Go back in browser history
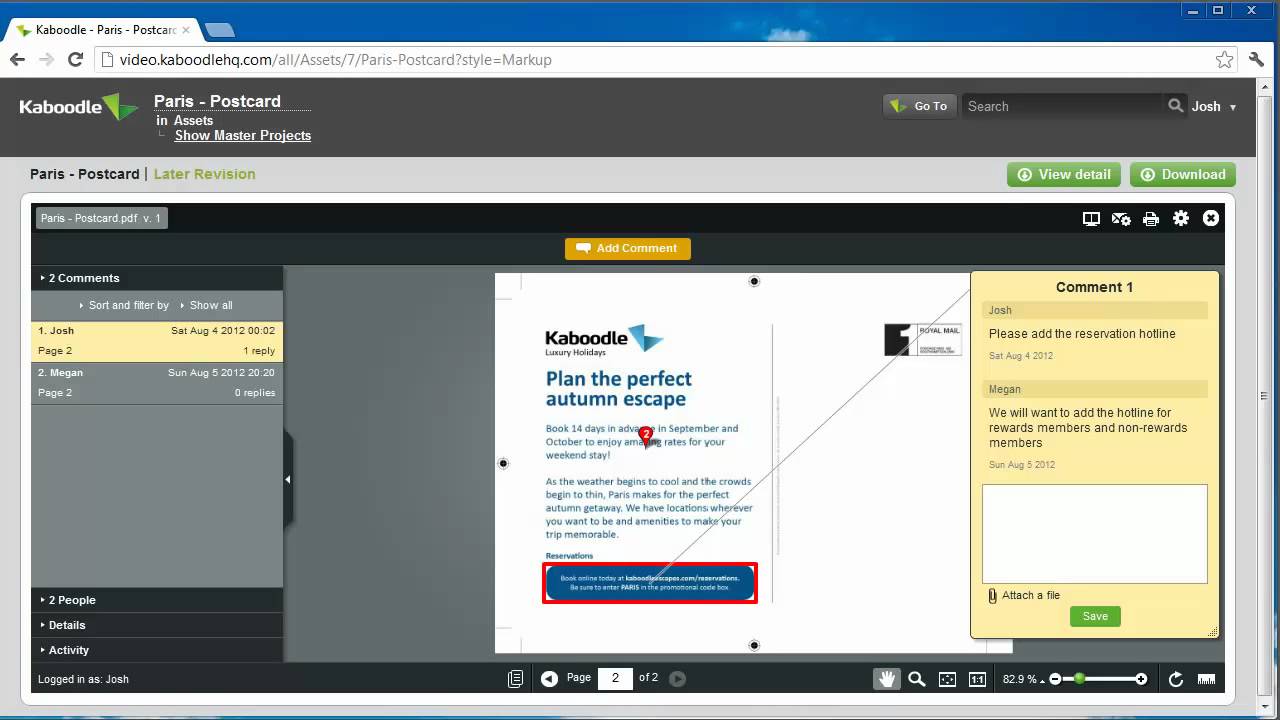1280x720 pixels. click(17, 60)
